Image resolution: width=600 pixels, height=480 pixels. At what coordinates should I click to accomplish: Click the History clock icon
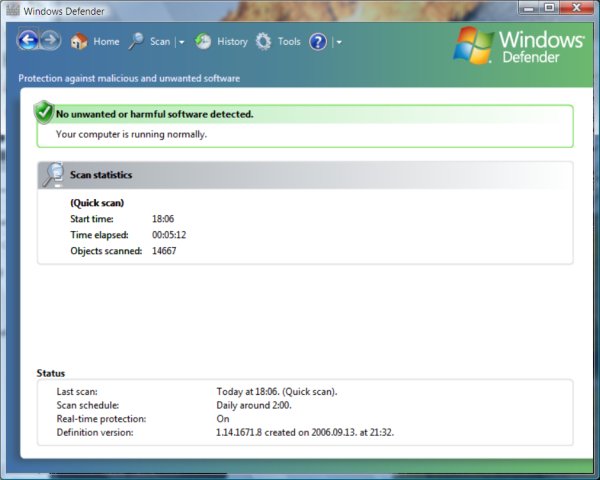[x=203, y=42]
